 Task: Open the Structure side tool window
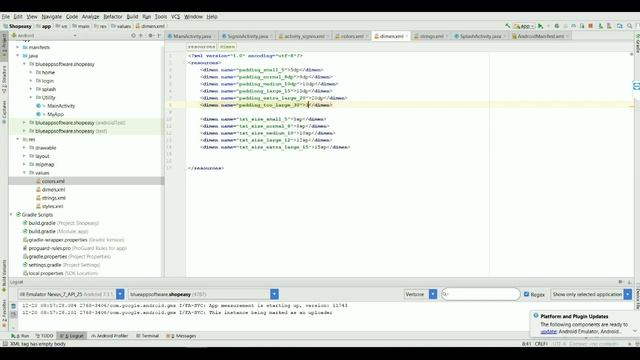(x=4, y=79)
